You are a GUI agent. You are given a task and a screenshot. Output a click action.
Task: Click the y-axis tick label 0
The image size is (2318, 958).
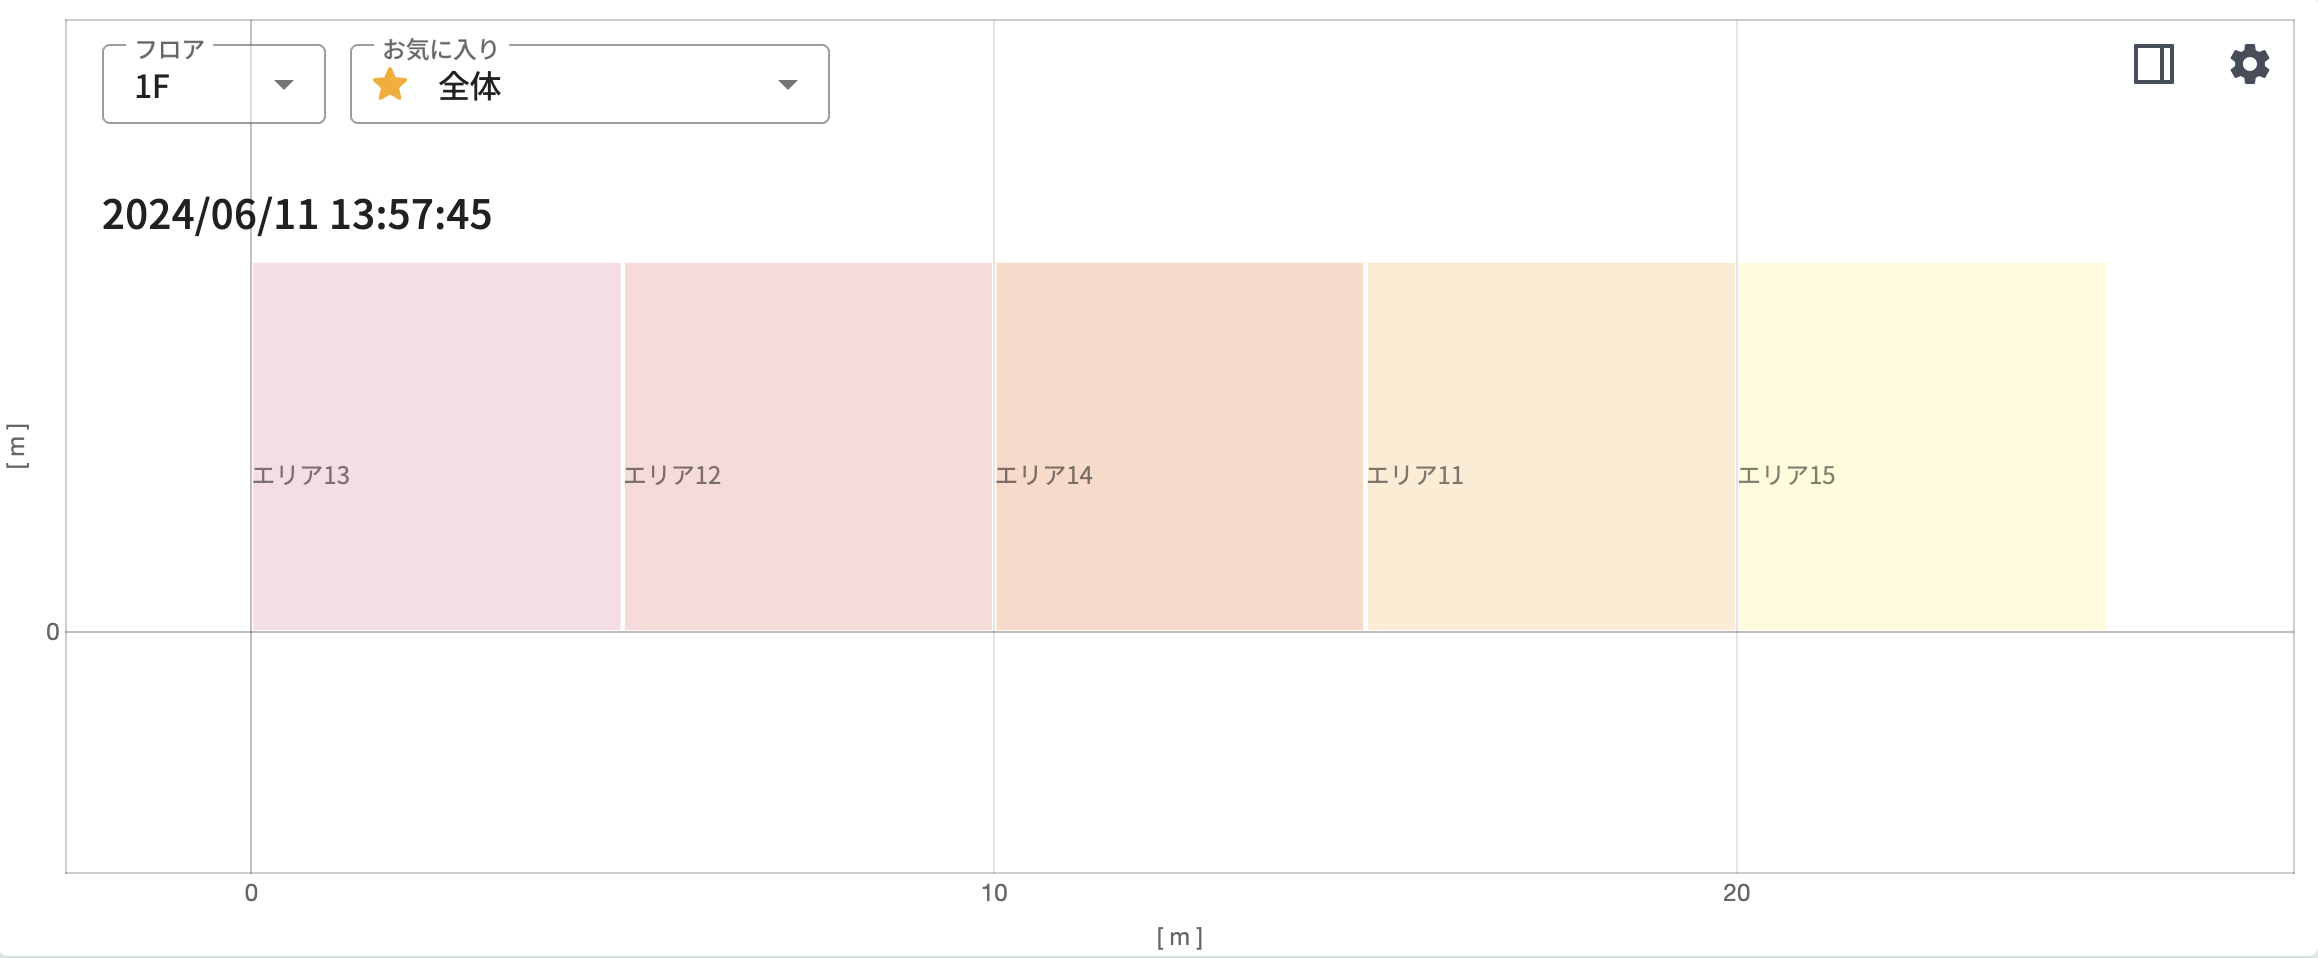click(53, 632)
